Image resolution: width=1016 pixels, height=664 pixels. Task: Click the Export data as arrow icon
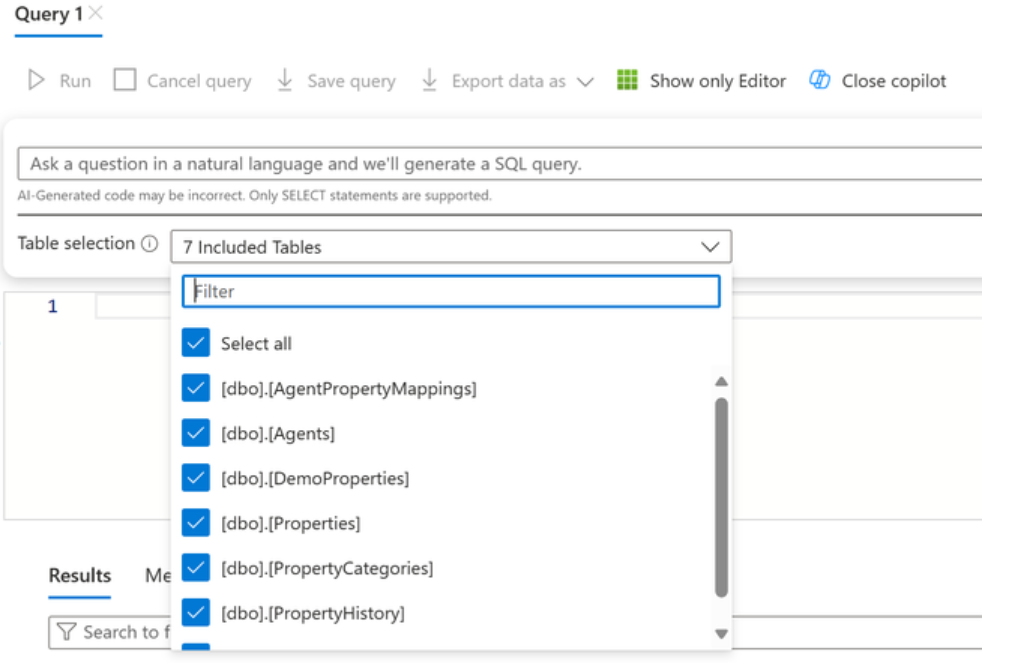tap(430, 81)
